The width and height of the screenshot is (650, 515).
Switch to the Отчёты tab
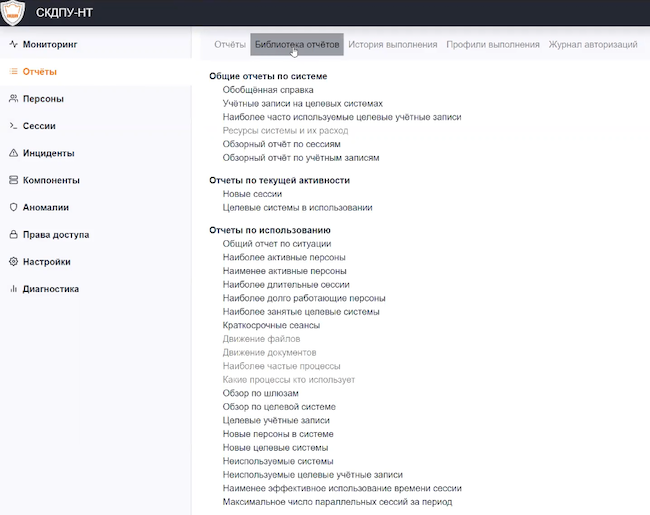coord(230,45)
